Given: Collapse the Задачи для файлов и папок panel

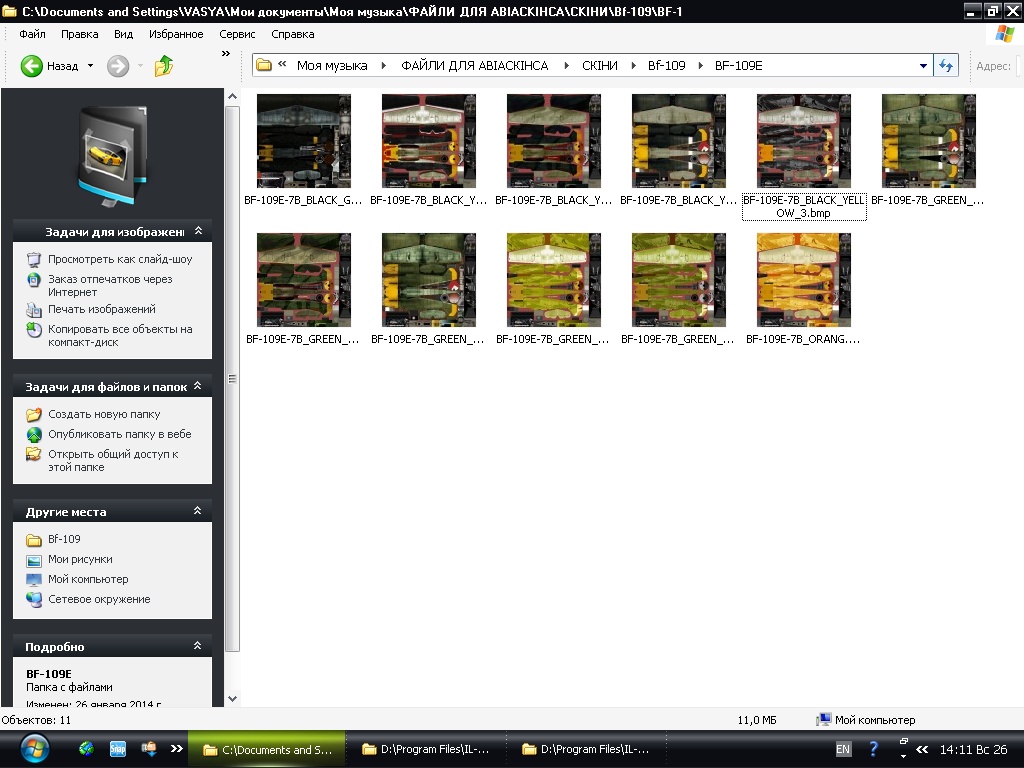Looking at the screenshot, I should click(x=197, y=386).
